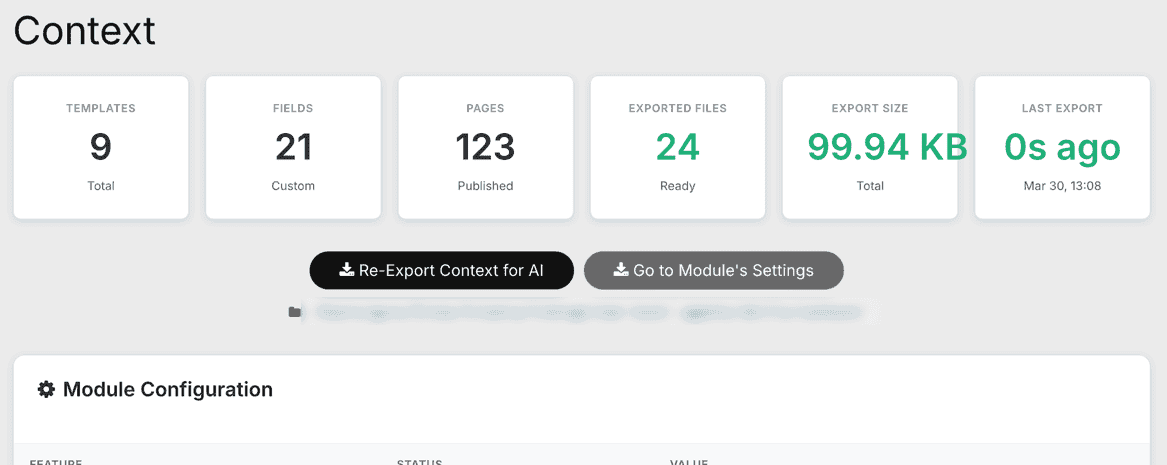Click the Export Size card label

point(870,108)
